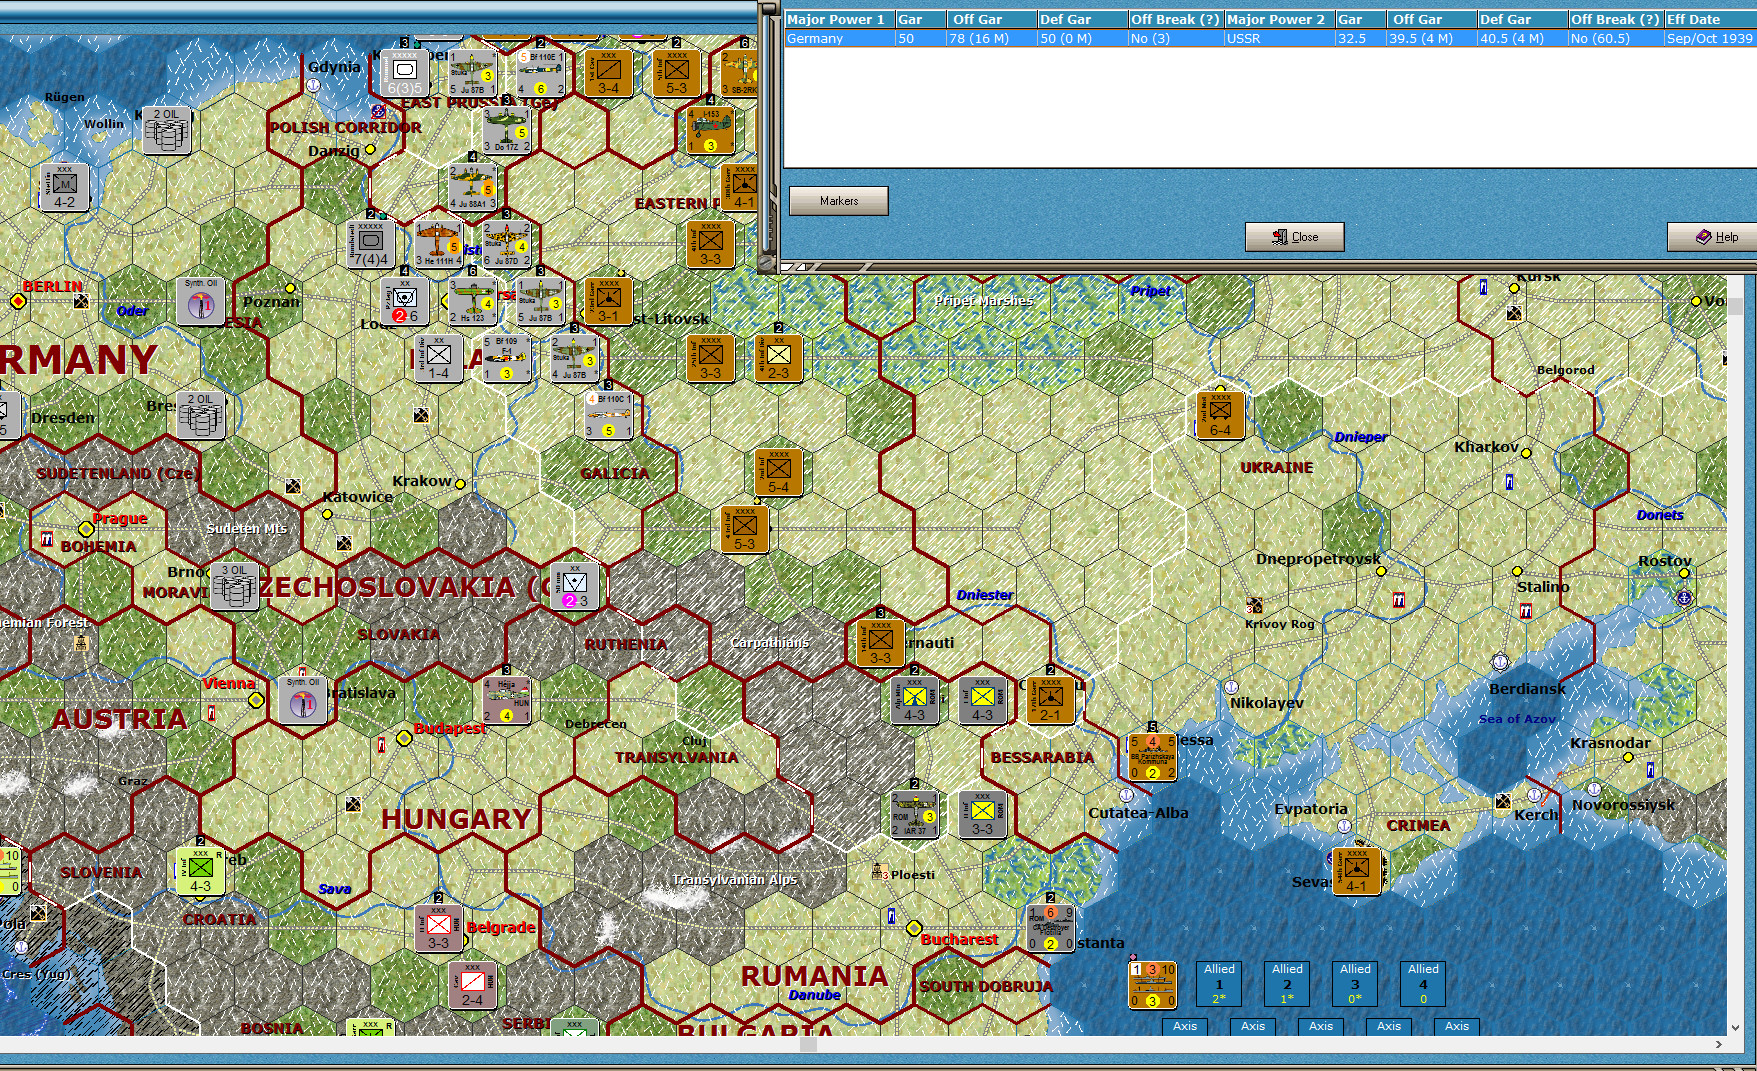Select the Soviet 5-3 army below Galicia

(x=744, y=529)
